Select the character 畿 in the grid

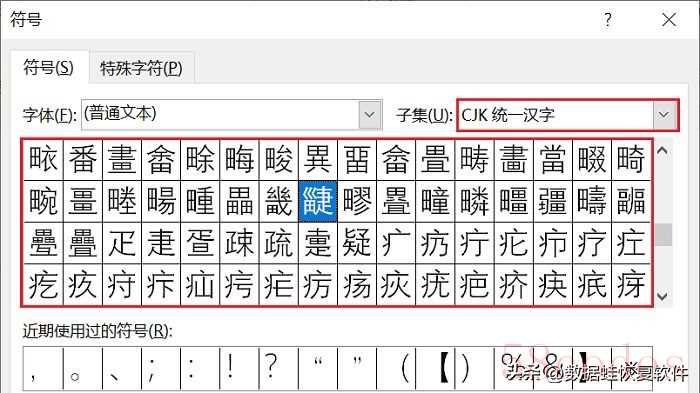279,201
